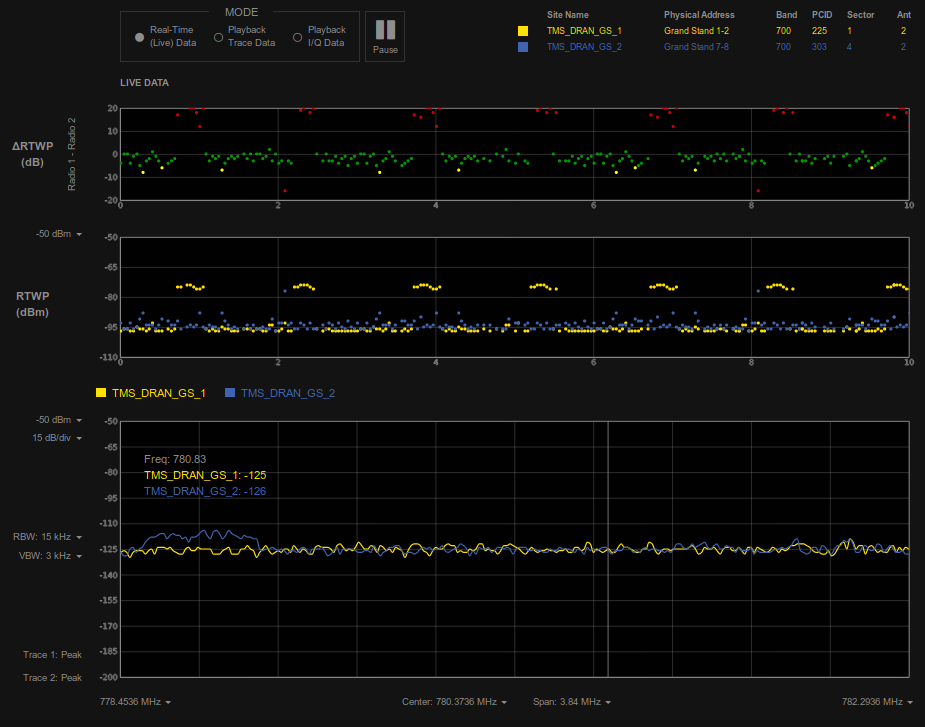Screen dimensions: 925x727
Task: Click site name TMS_DRAN_GS_1 in table
Action: (584, 31)
